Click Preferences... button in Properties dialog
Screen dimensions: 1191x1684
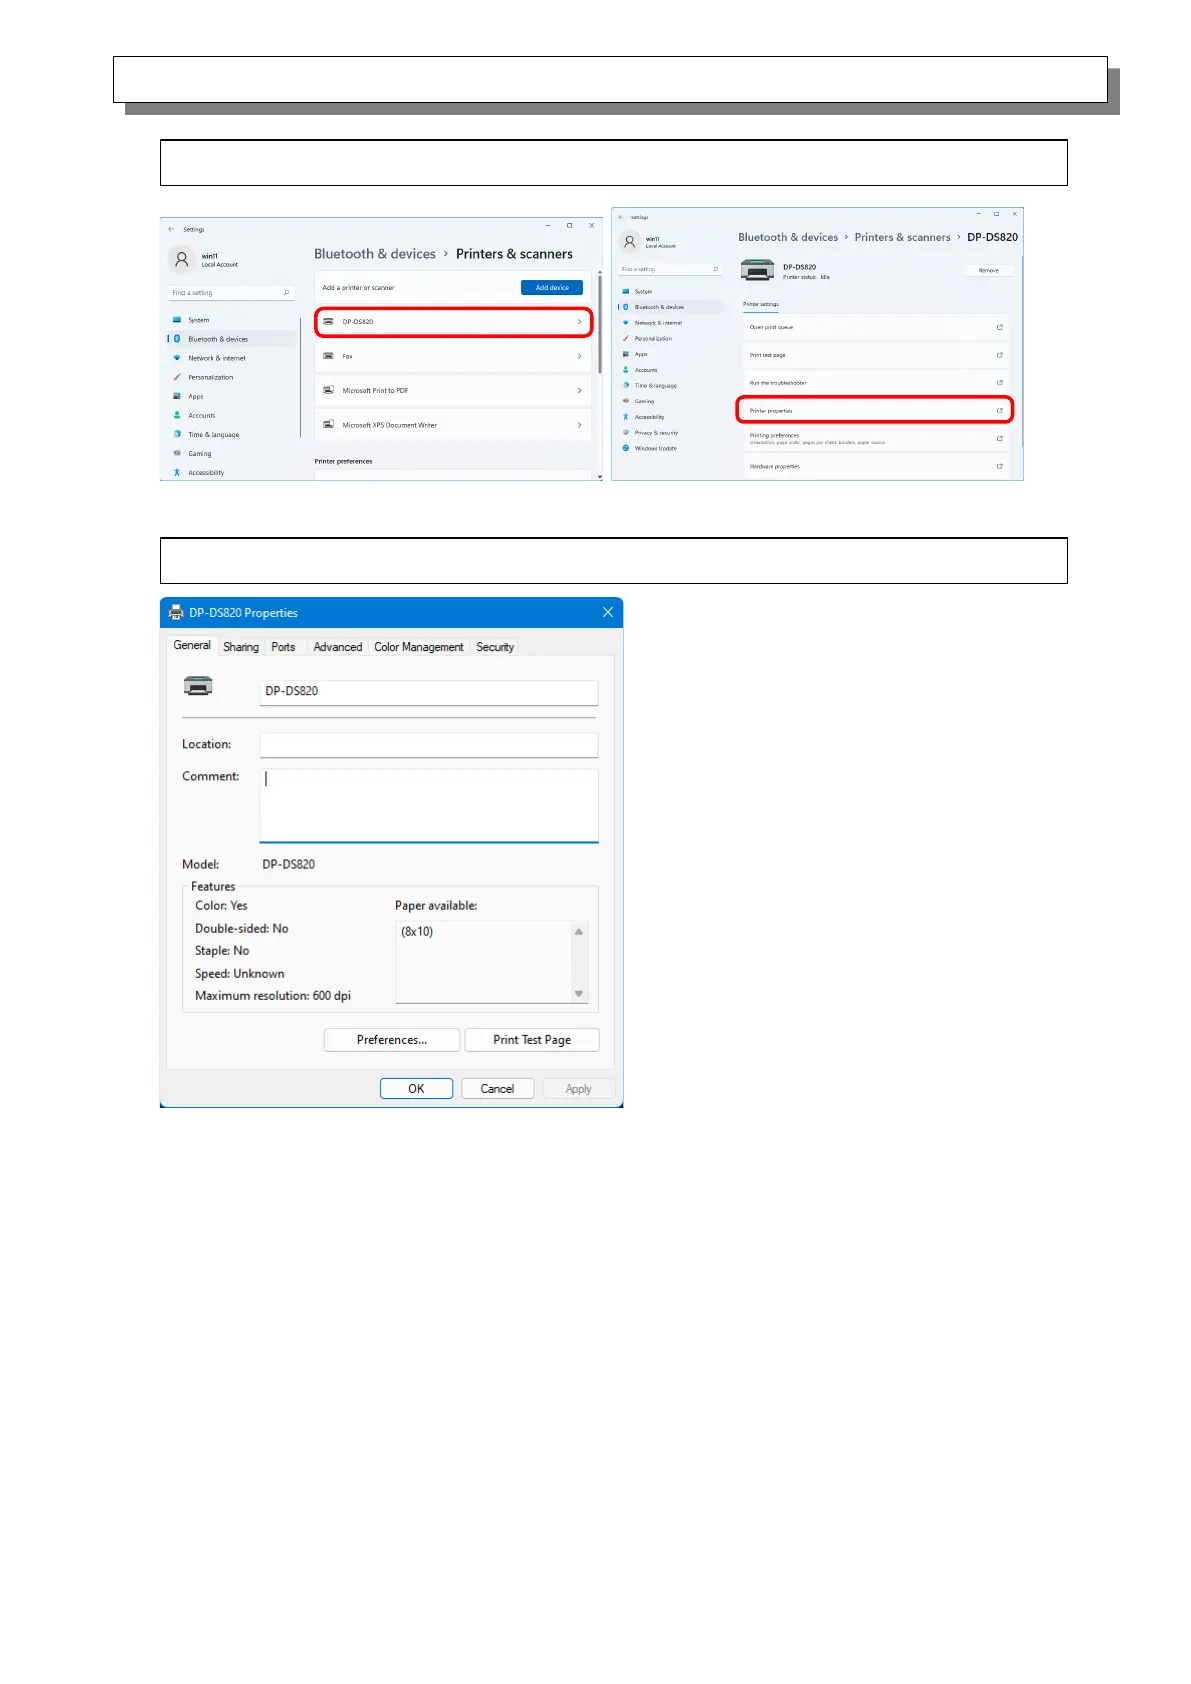pyautogui.click(x=392, y=1040)
